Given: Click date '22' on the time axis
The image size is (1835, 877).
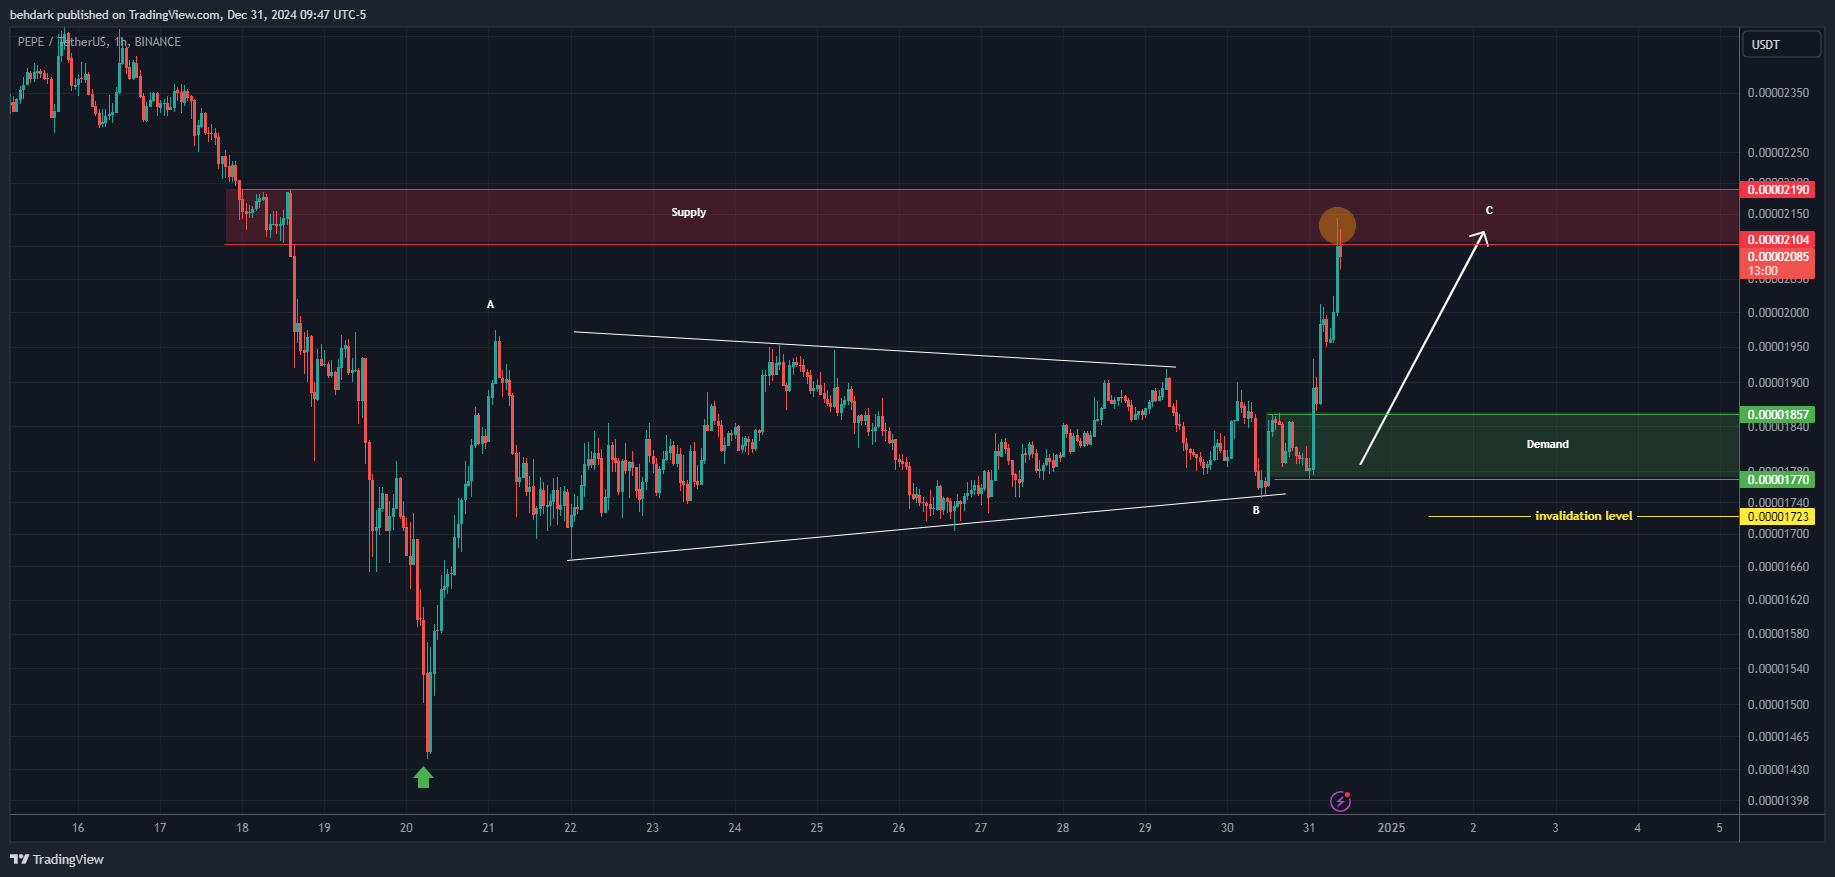Looking at the screenshot, I should (x=570, y=828).
